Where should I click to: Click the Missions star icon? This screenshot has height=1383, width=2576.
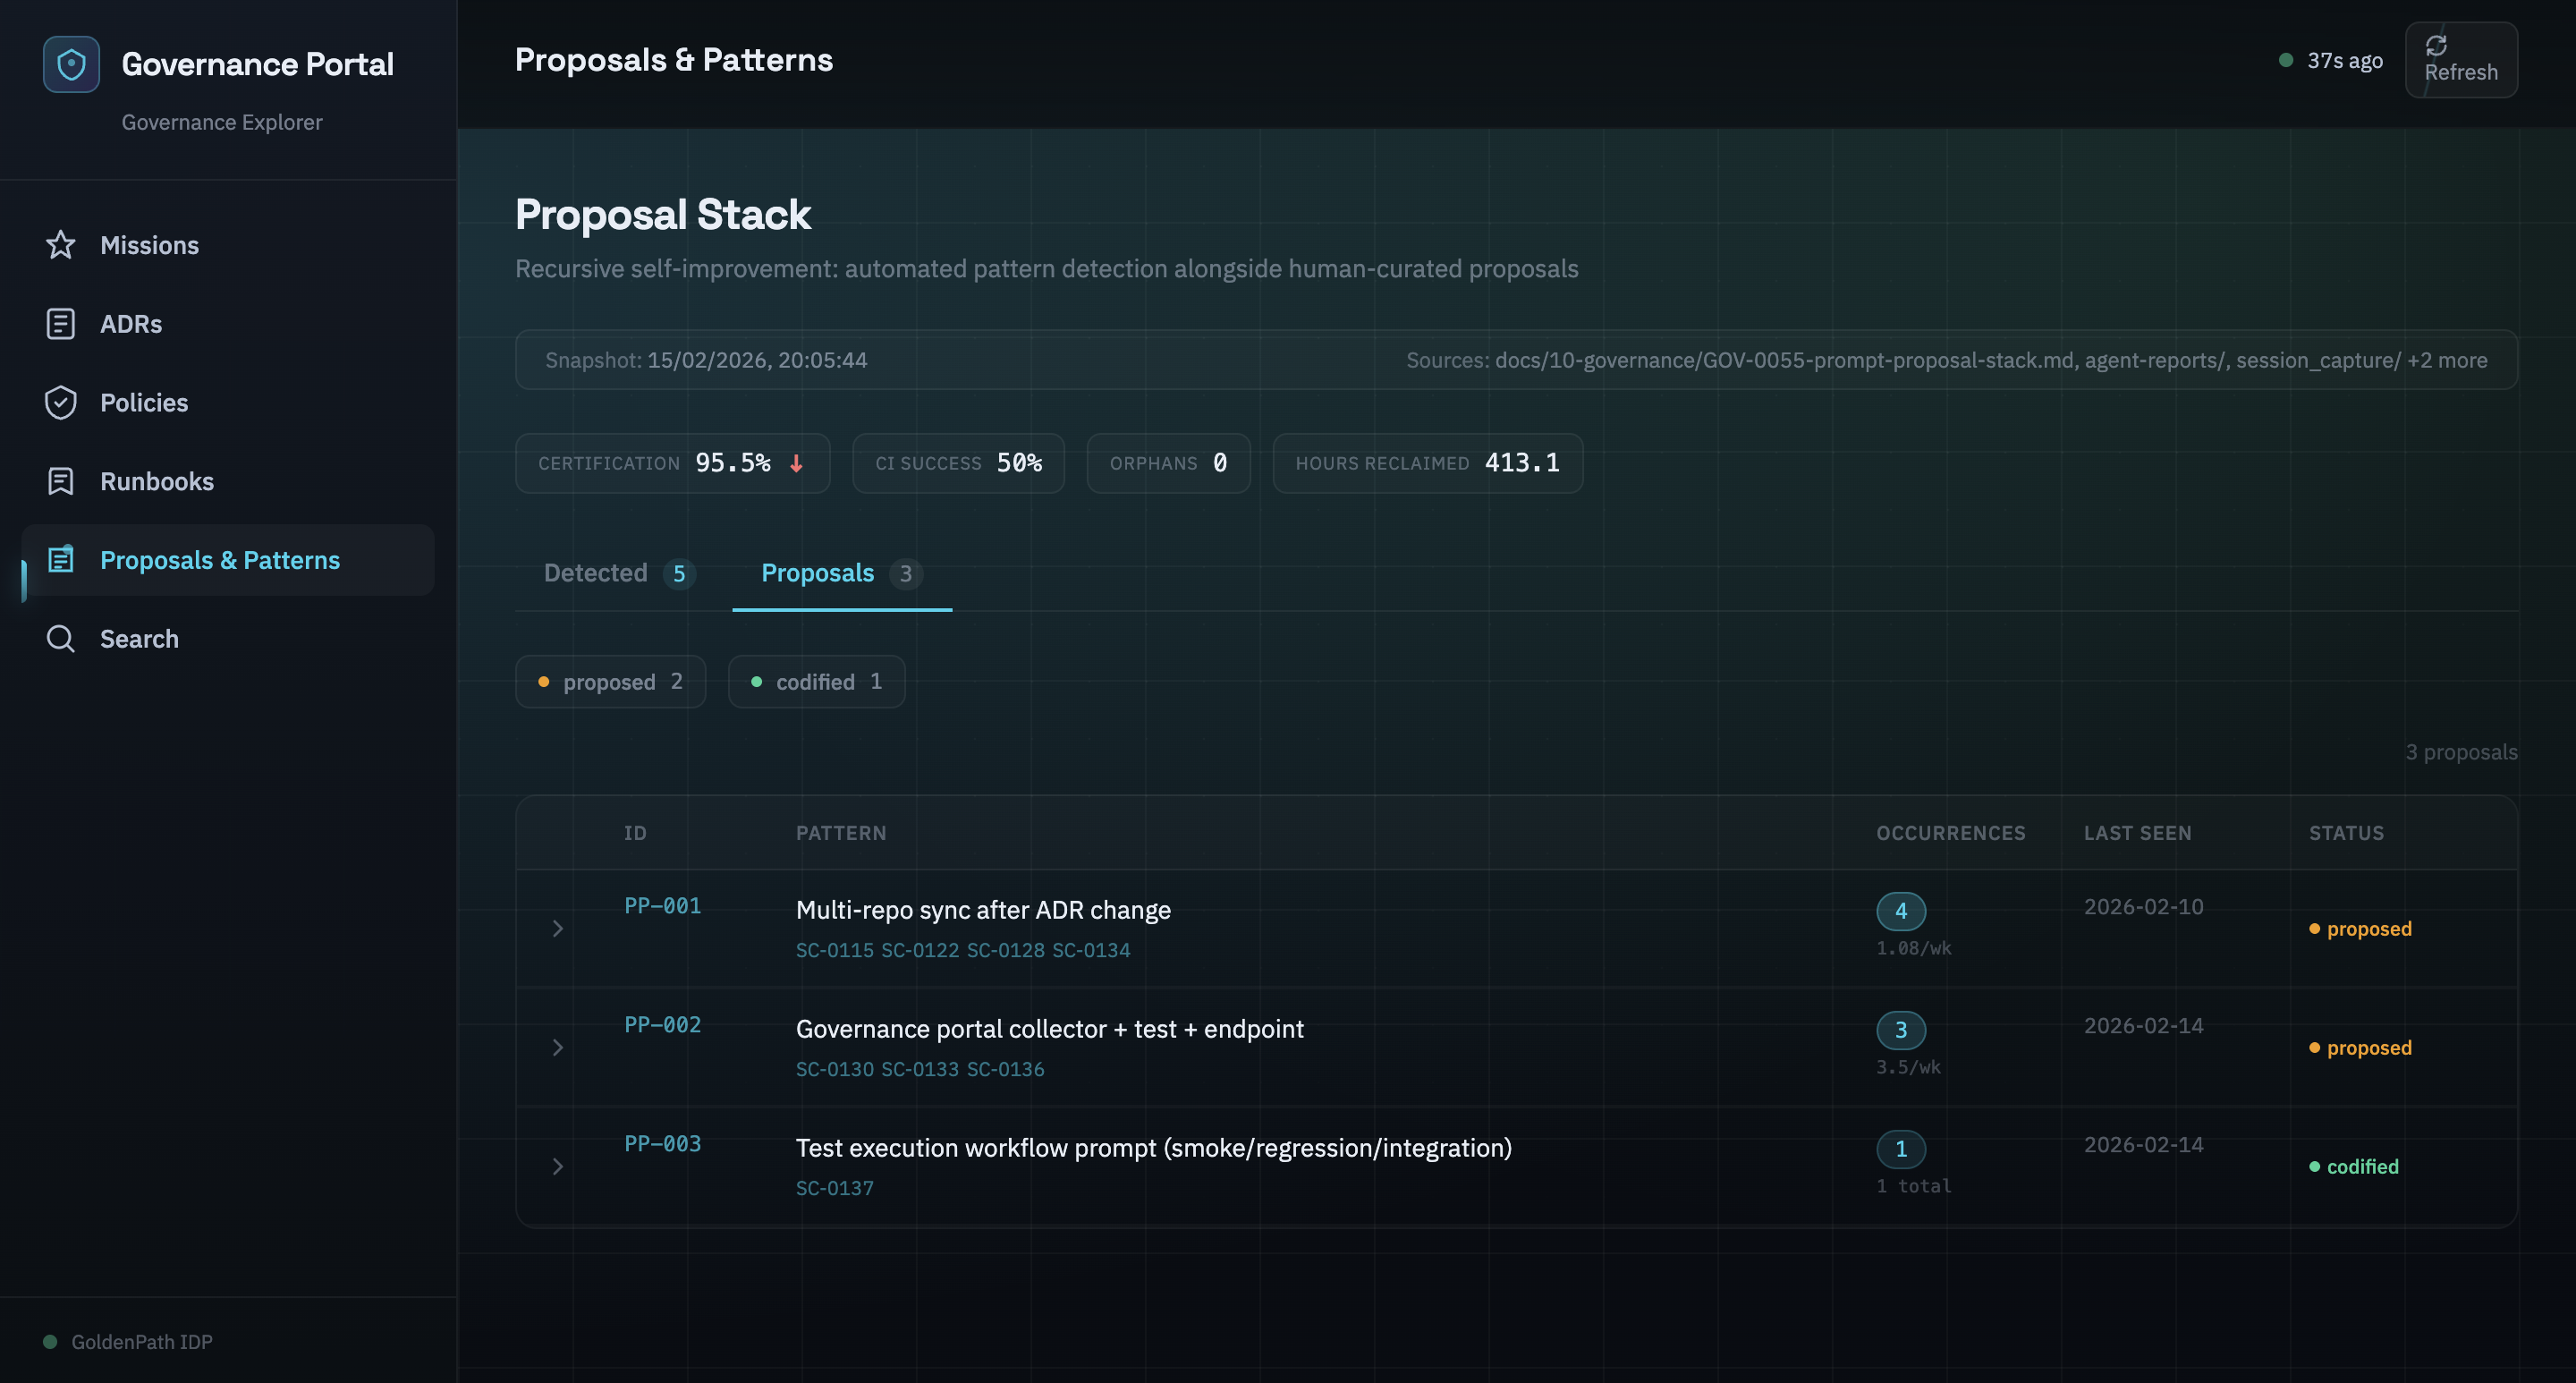click(61, 245)
